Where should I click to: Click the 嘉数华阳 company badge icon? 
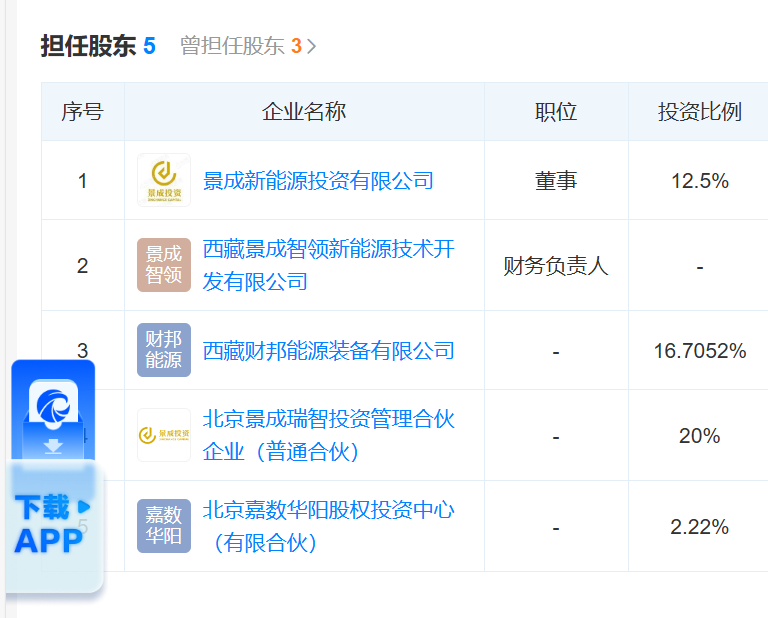point(163,526)
